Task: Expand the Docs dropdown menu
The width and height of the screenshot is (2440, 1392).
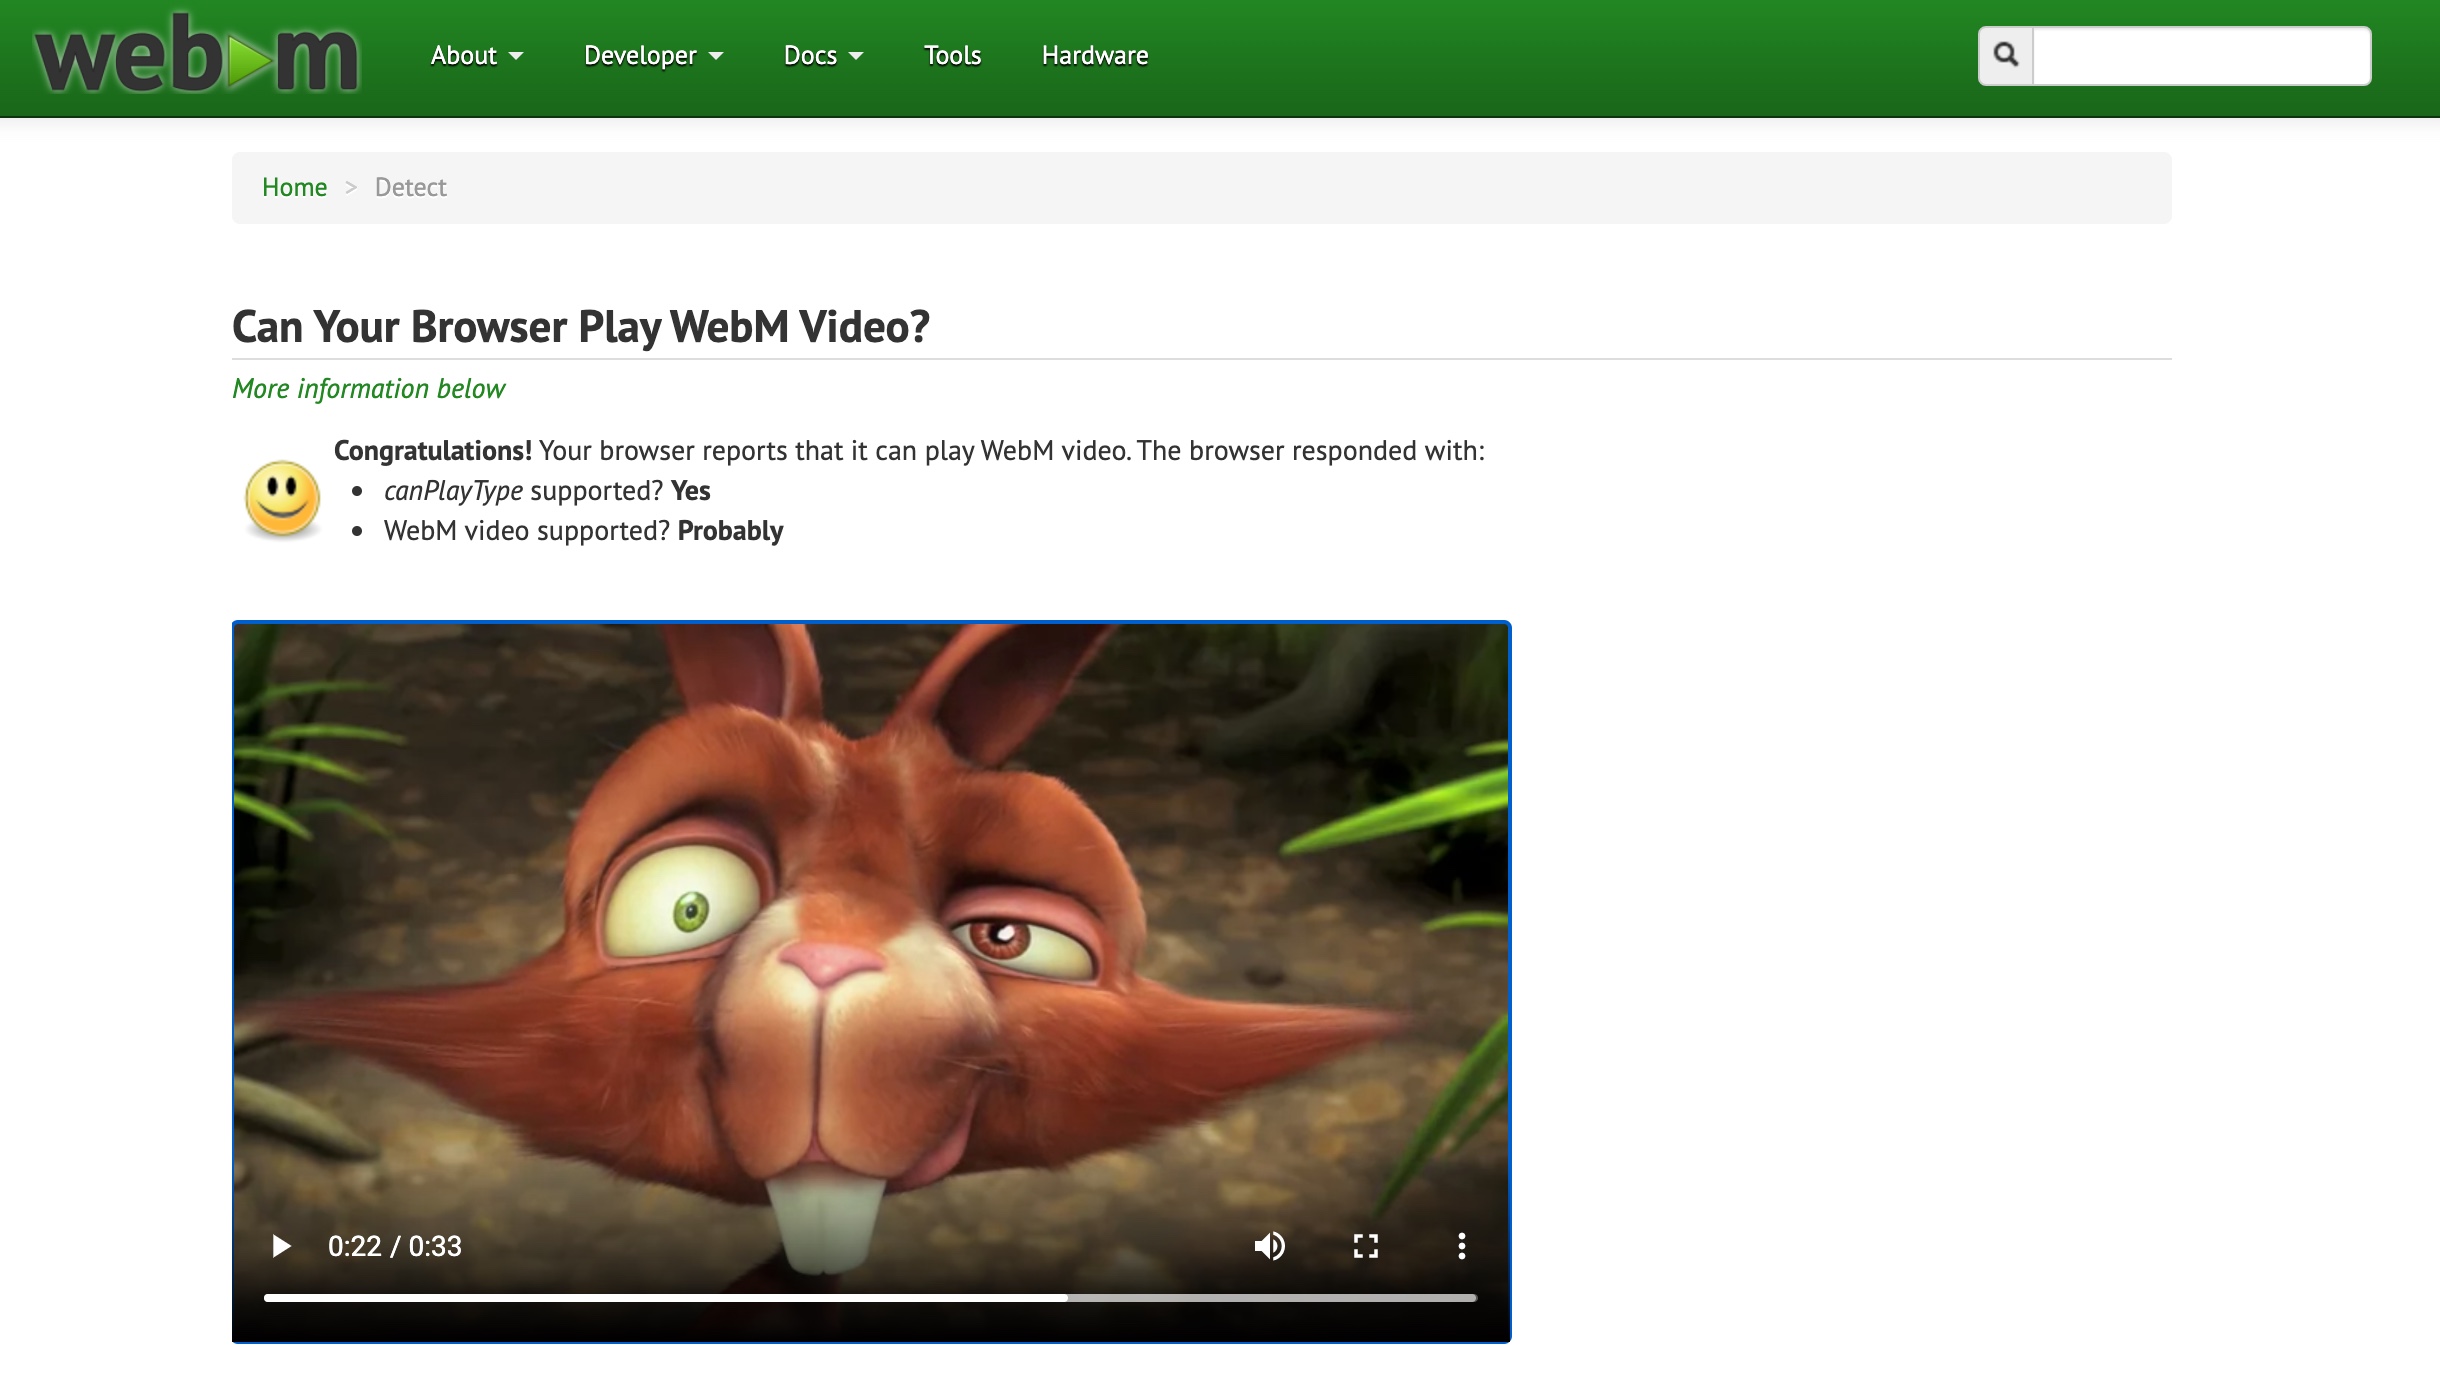Action: pos(822,56)
